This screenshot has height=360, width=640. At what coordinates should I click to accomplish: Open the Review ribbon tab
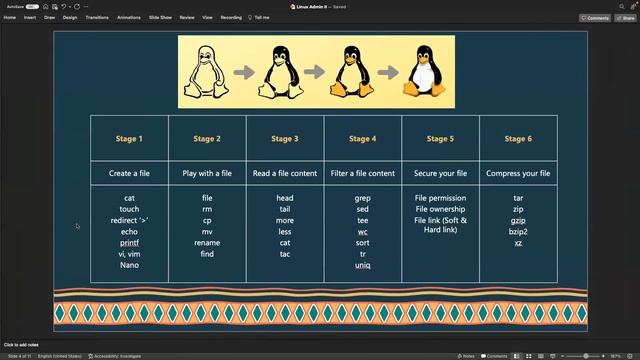(x=187, y=18)
